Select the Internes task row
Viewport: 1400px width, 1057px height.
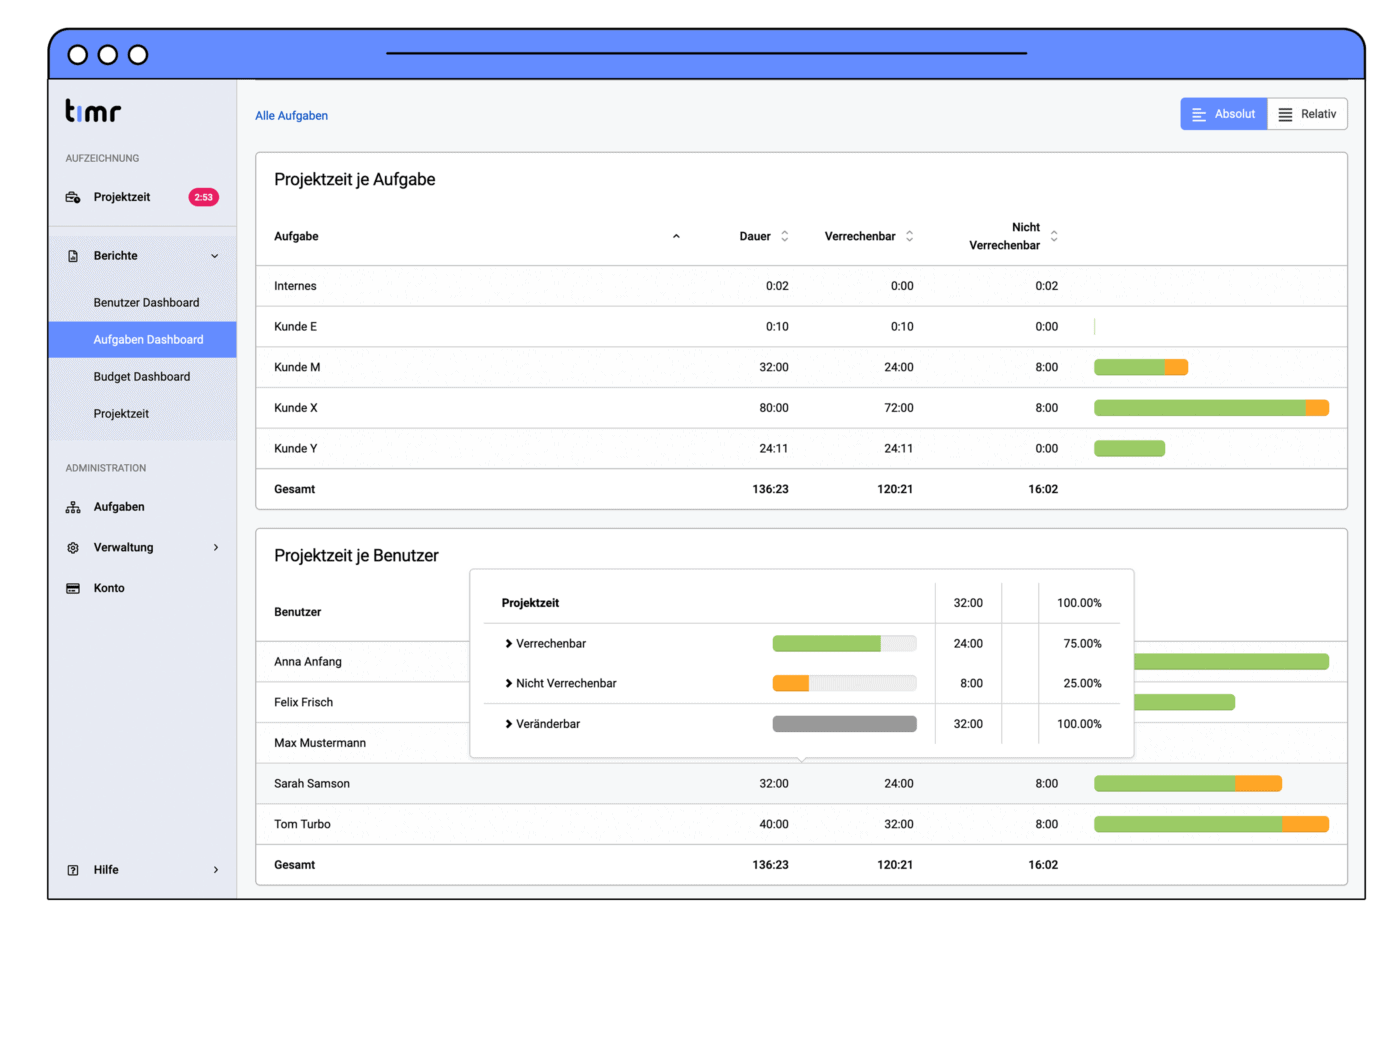click(801, 286)
